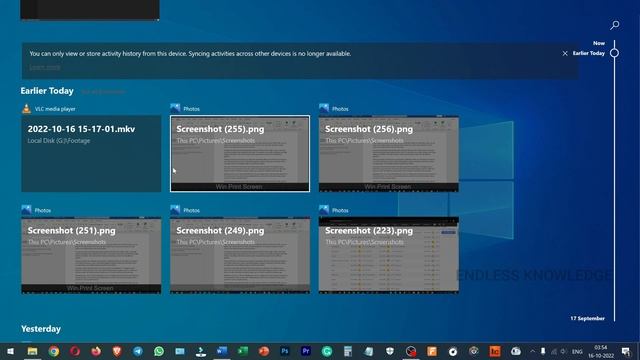Launch Google Chrome from the taskbar
This screenshot has width=640, height=360.
coord(53,351)
